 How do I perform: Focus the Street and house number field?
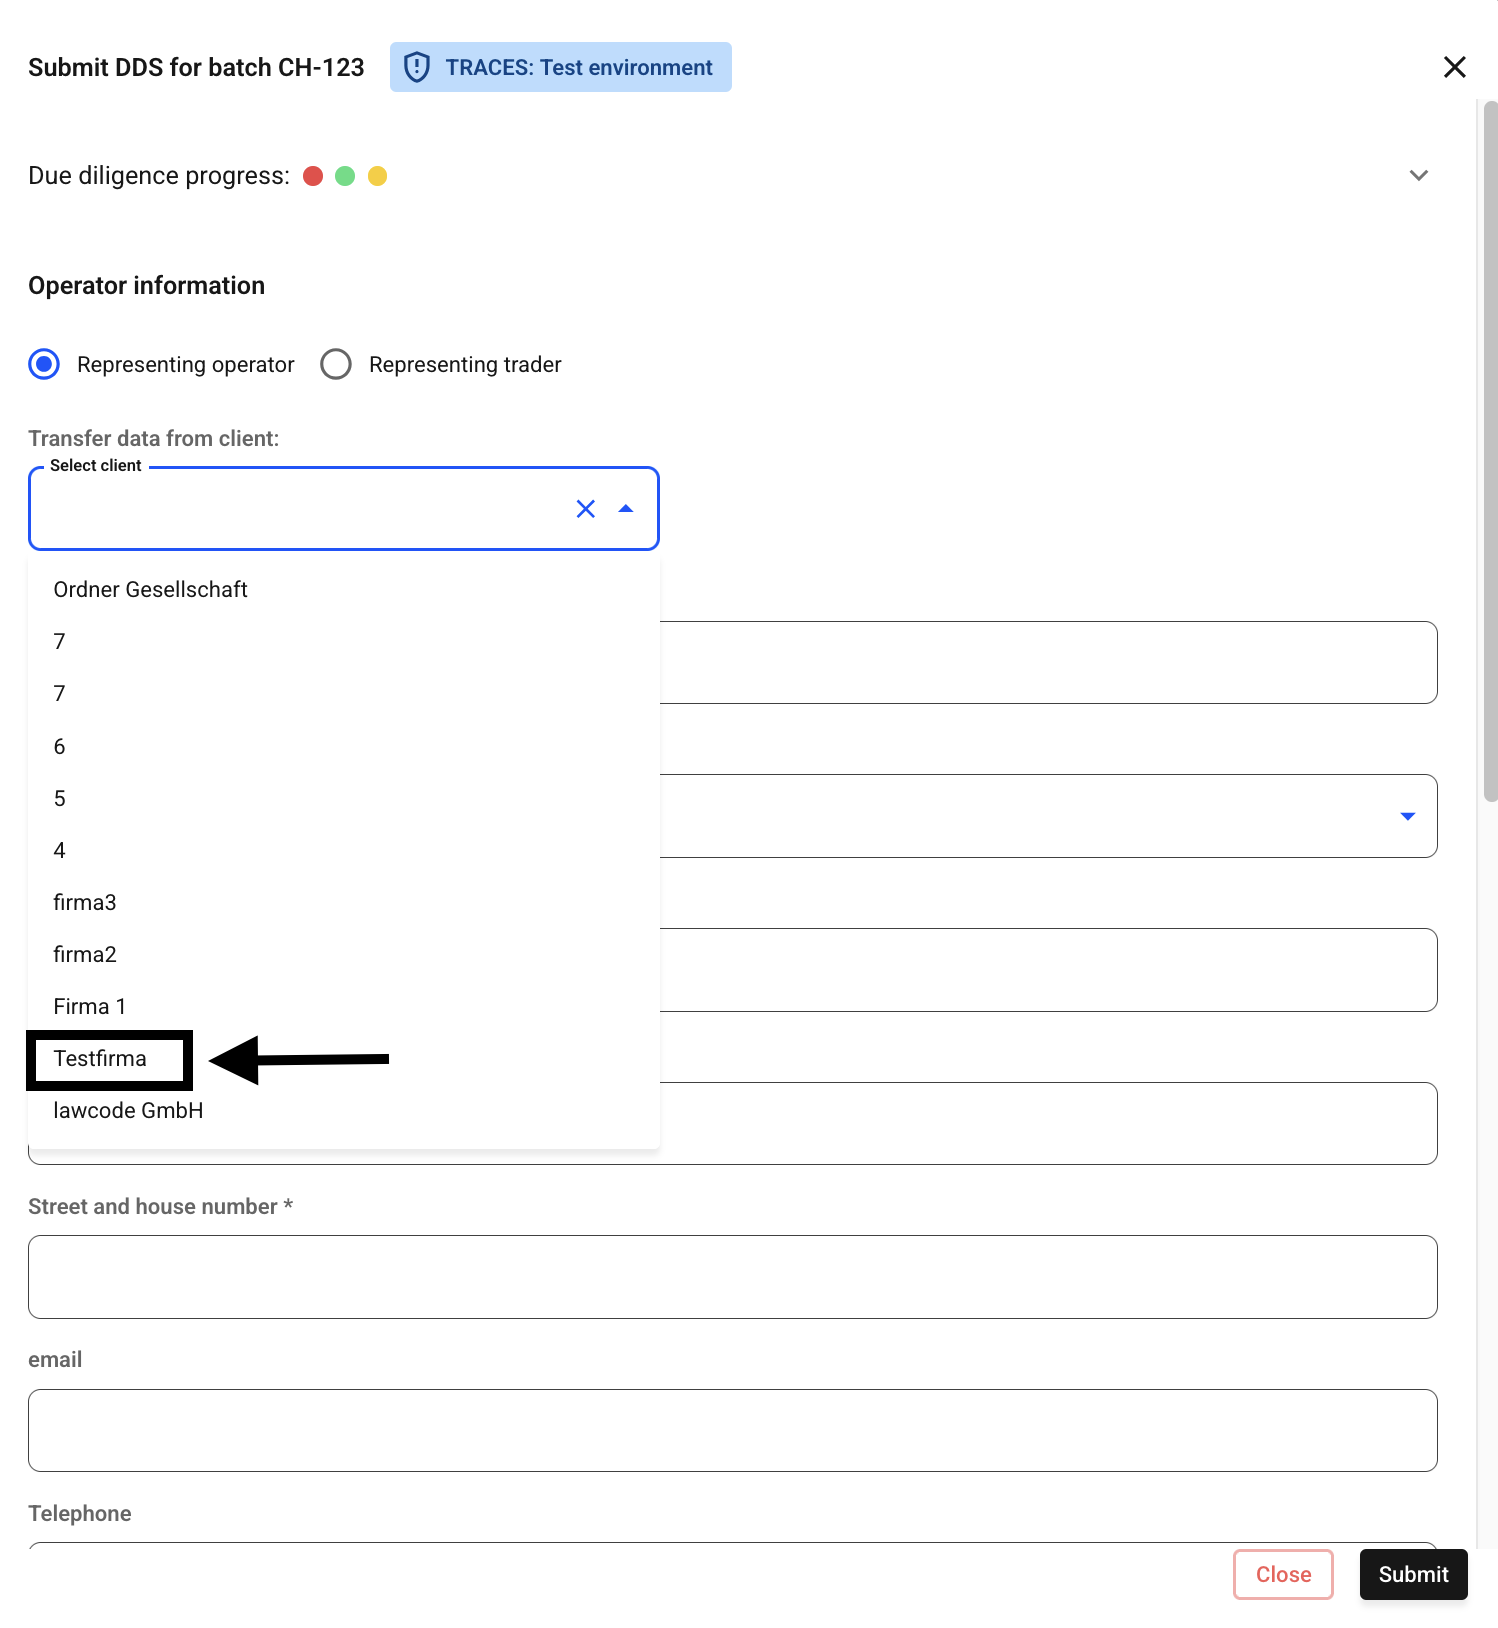pyautogui.click(x=733, y=1277)
